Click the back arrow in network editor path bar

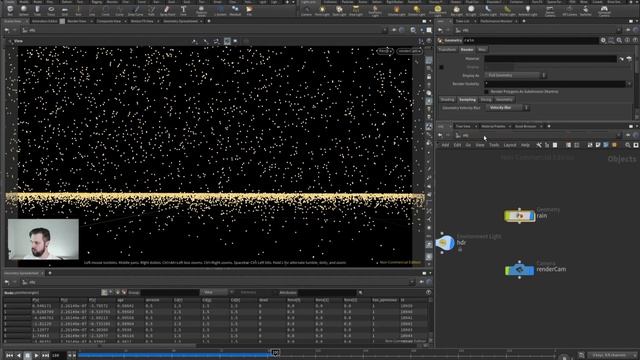440,135
